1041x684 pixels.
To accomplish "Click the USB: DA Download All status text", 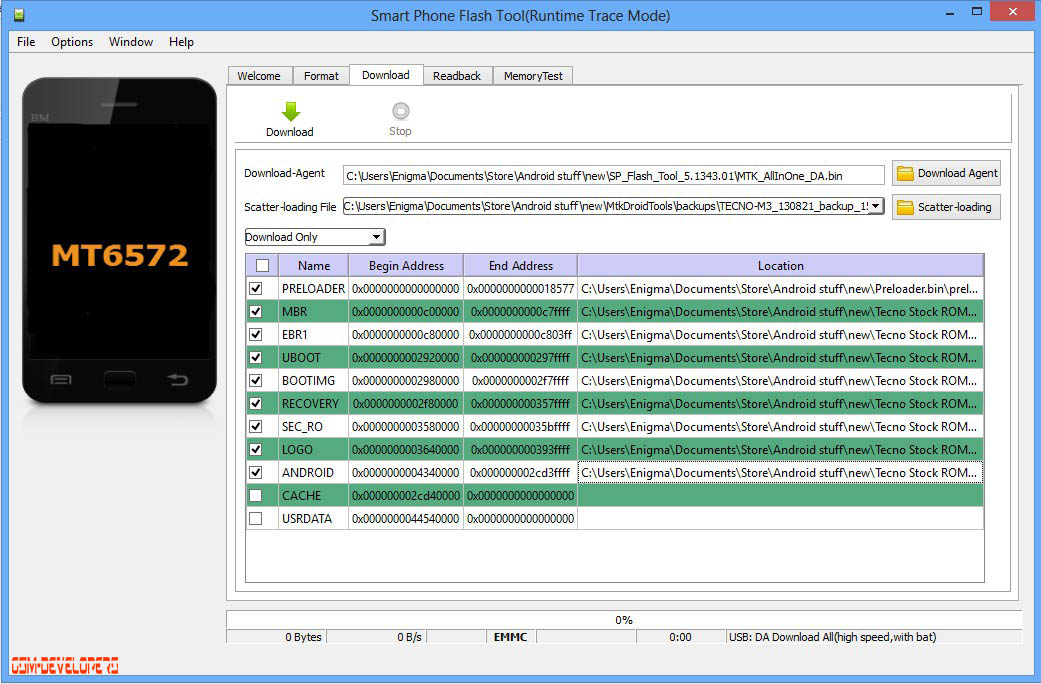I will click(833, 637).
